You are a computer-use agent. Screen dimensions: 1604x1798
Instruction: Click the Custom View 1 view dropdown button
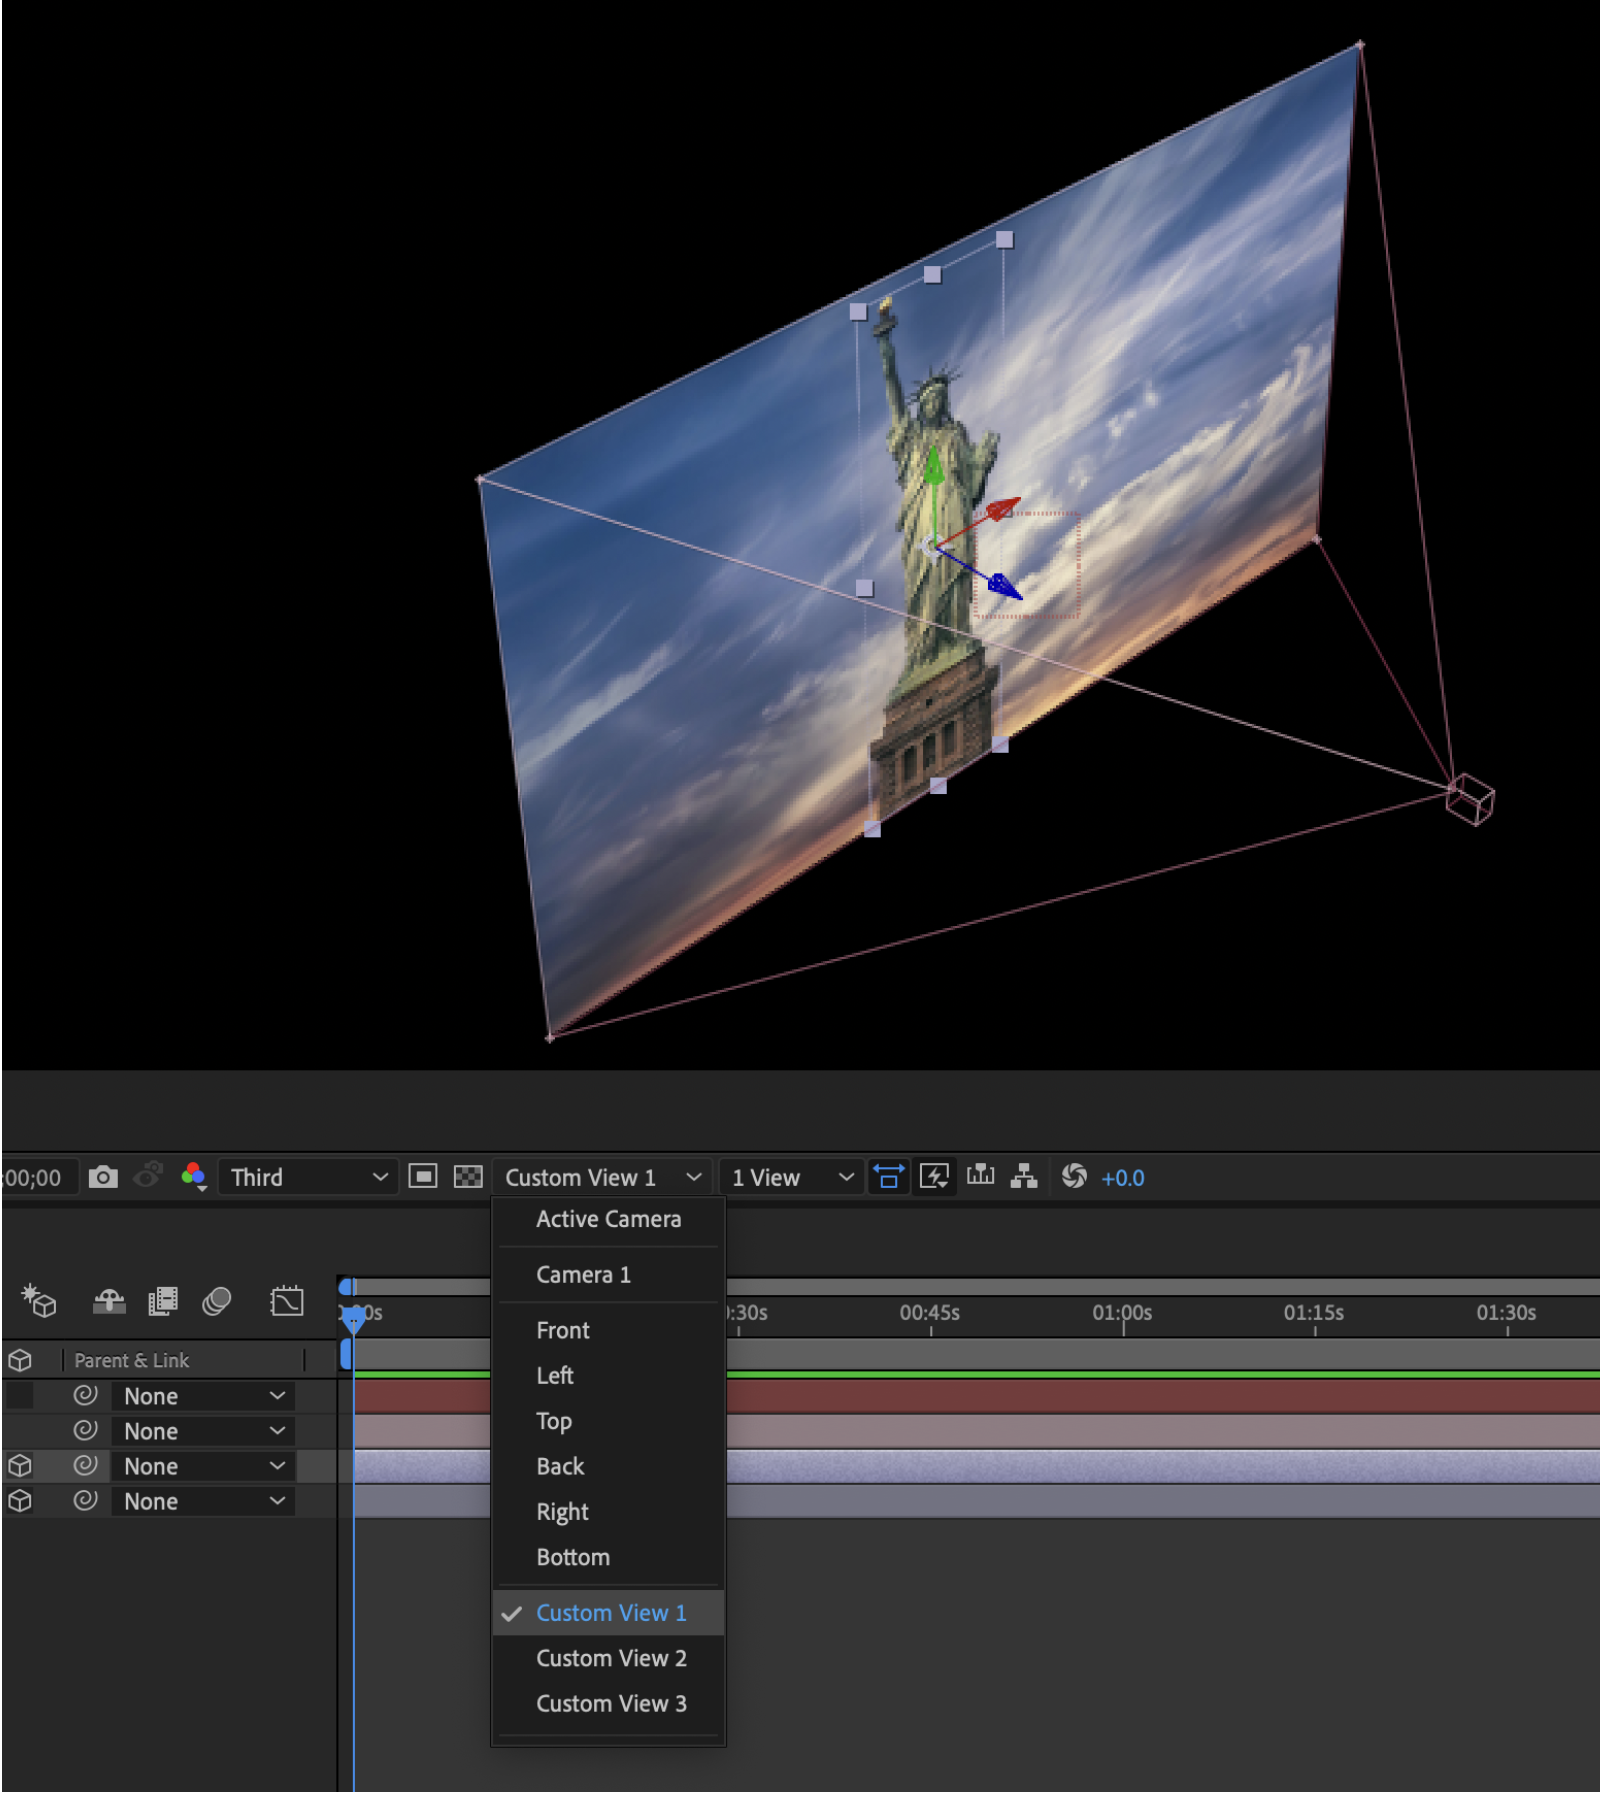point(602,1177)
